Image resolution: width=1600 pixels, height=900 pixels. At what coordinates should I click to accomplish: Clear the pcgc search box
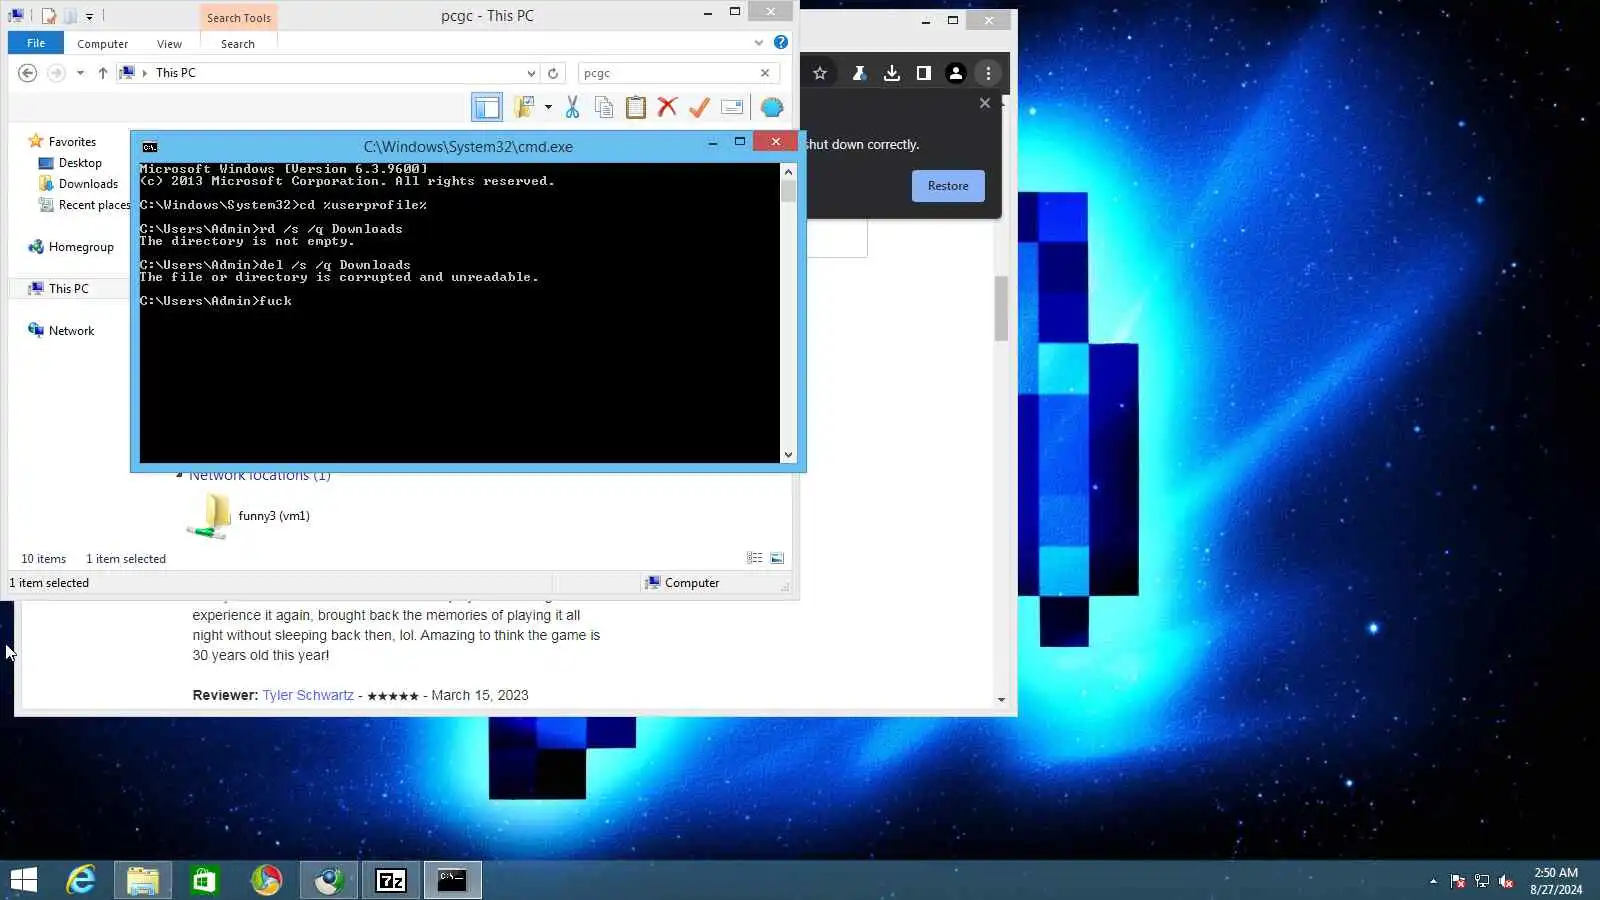coord(765,73)
